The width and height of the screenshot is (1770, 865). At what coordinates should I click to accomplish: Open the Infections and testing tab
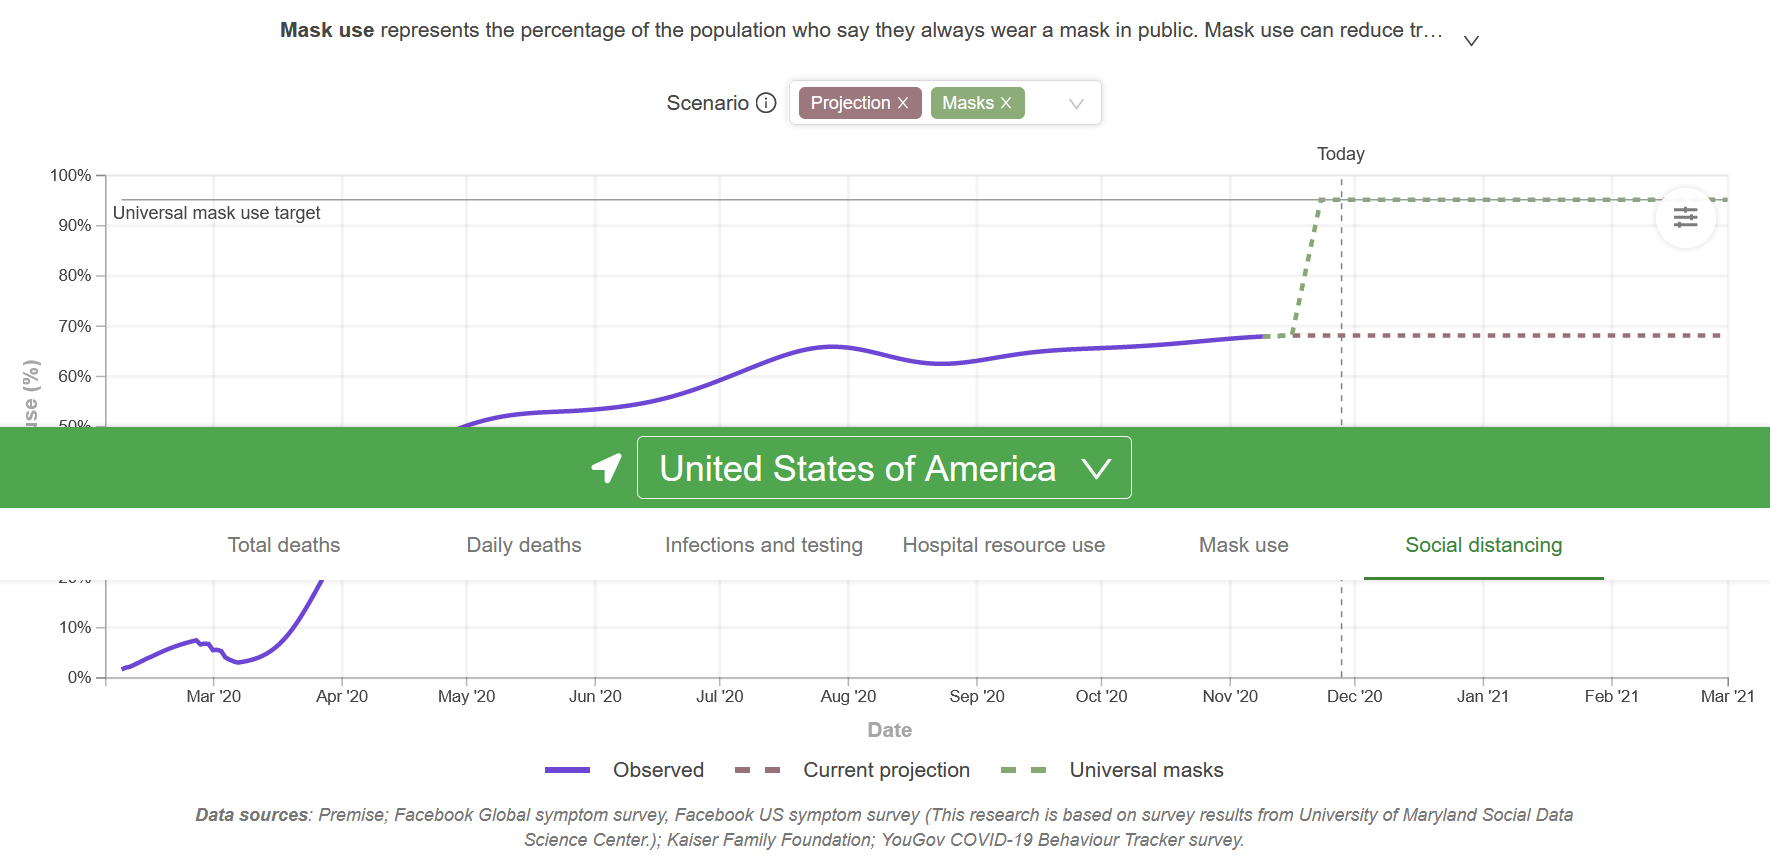pyautogui.click(x=764, y=545)
